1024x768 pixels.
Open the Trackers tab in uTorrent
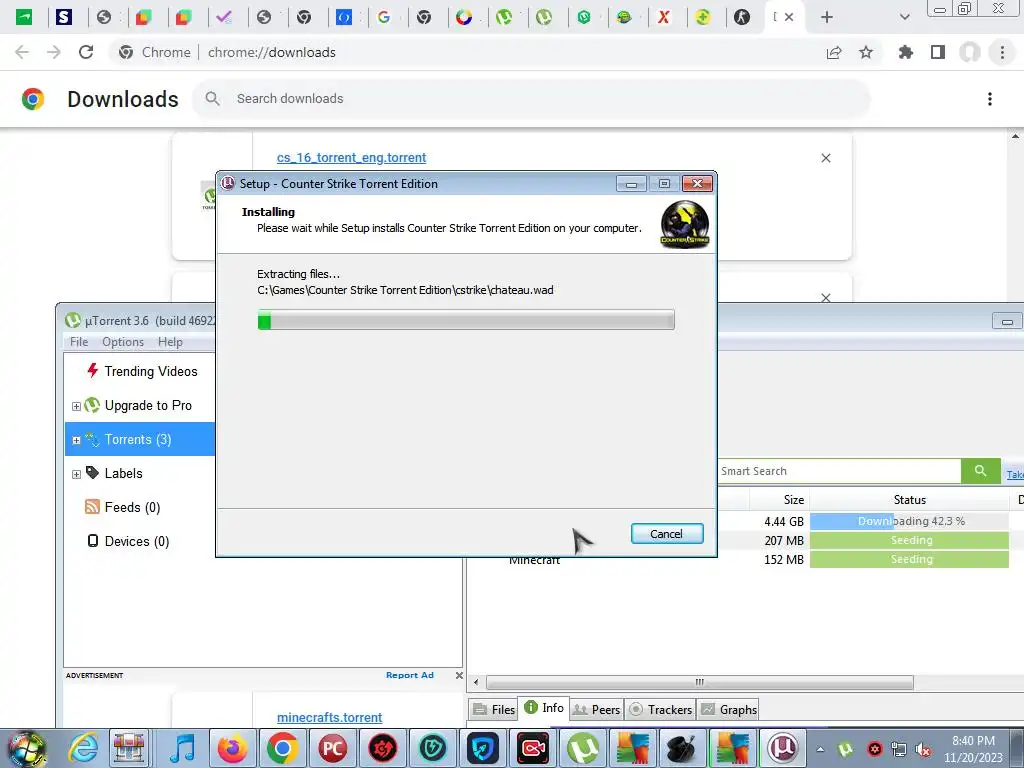pos(660,709)
